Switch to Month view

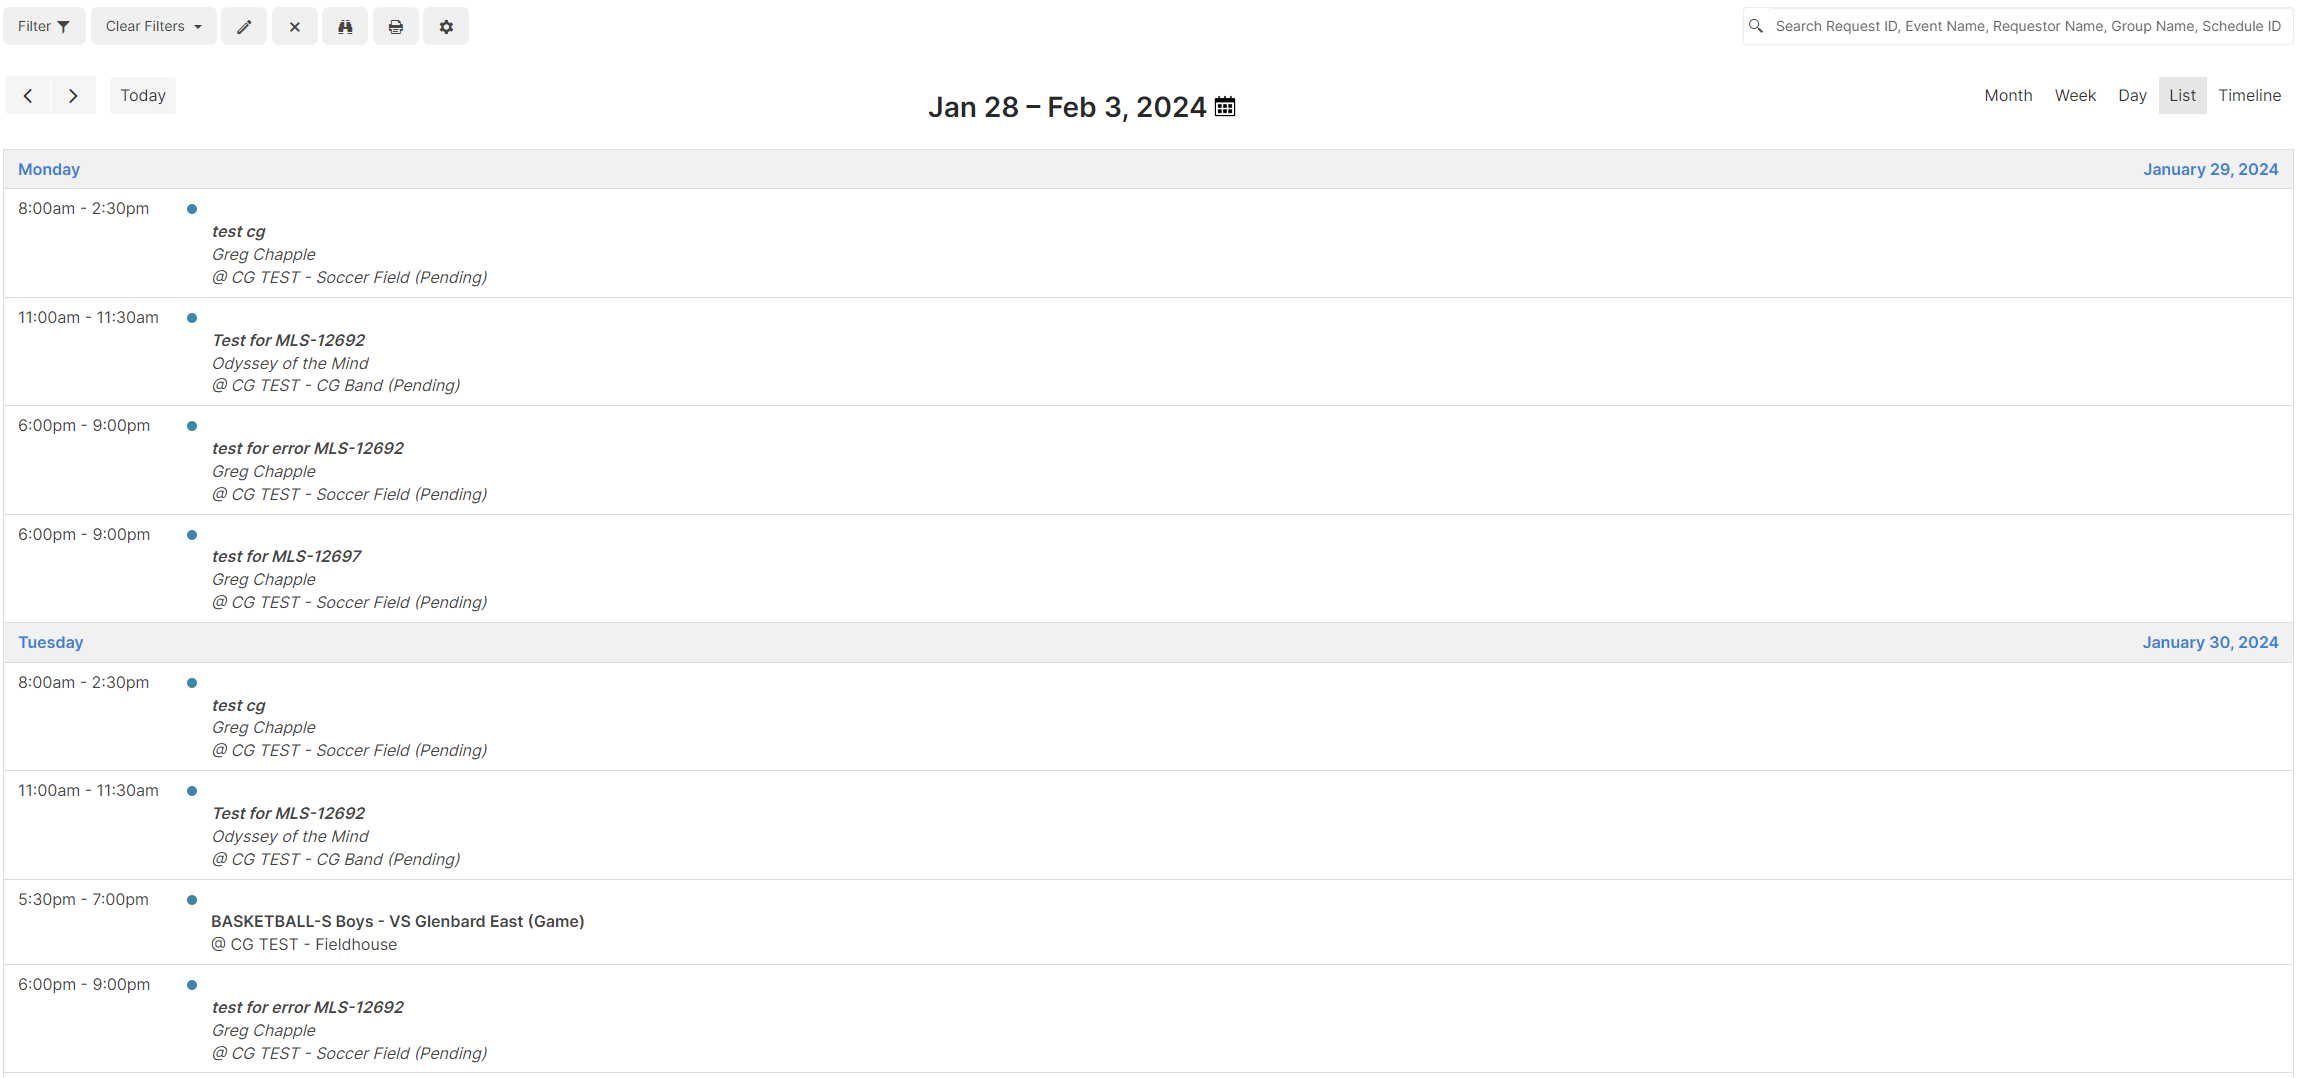pyautogui.click(x=2007, y=95)
